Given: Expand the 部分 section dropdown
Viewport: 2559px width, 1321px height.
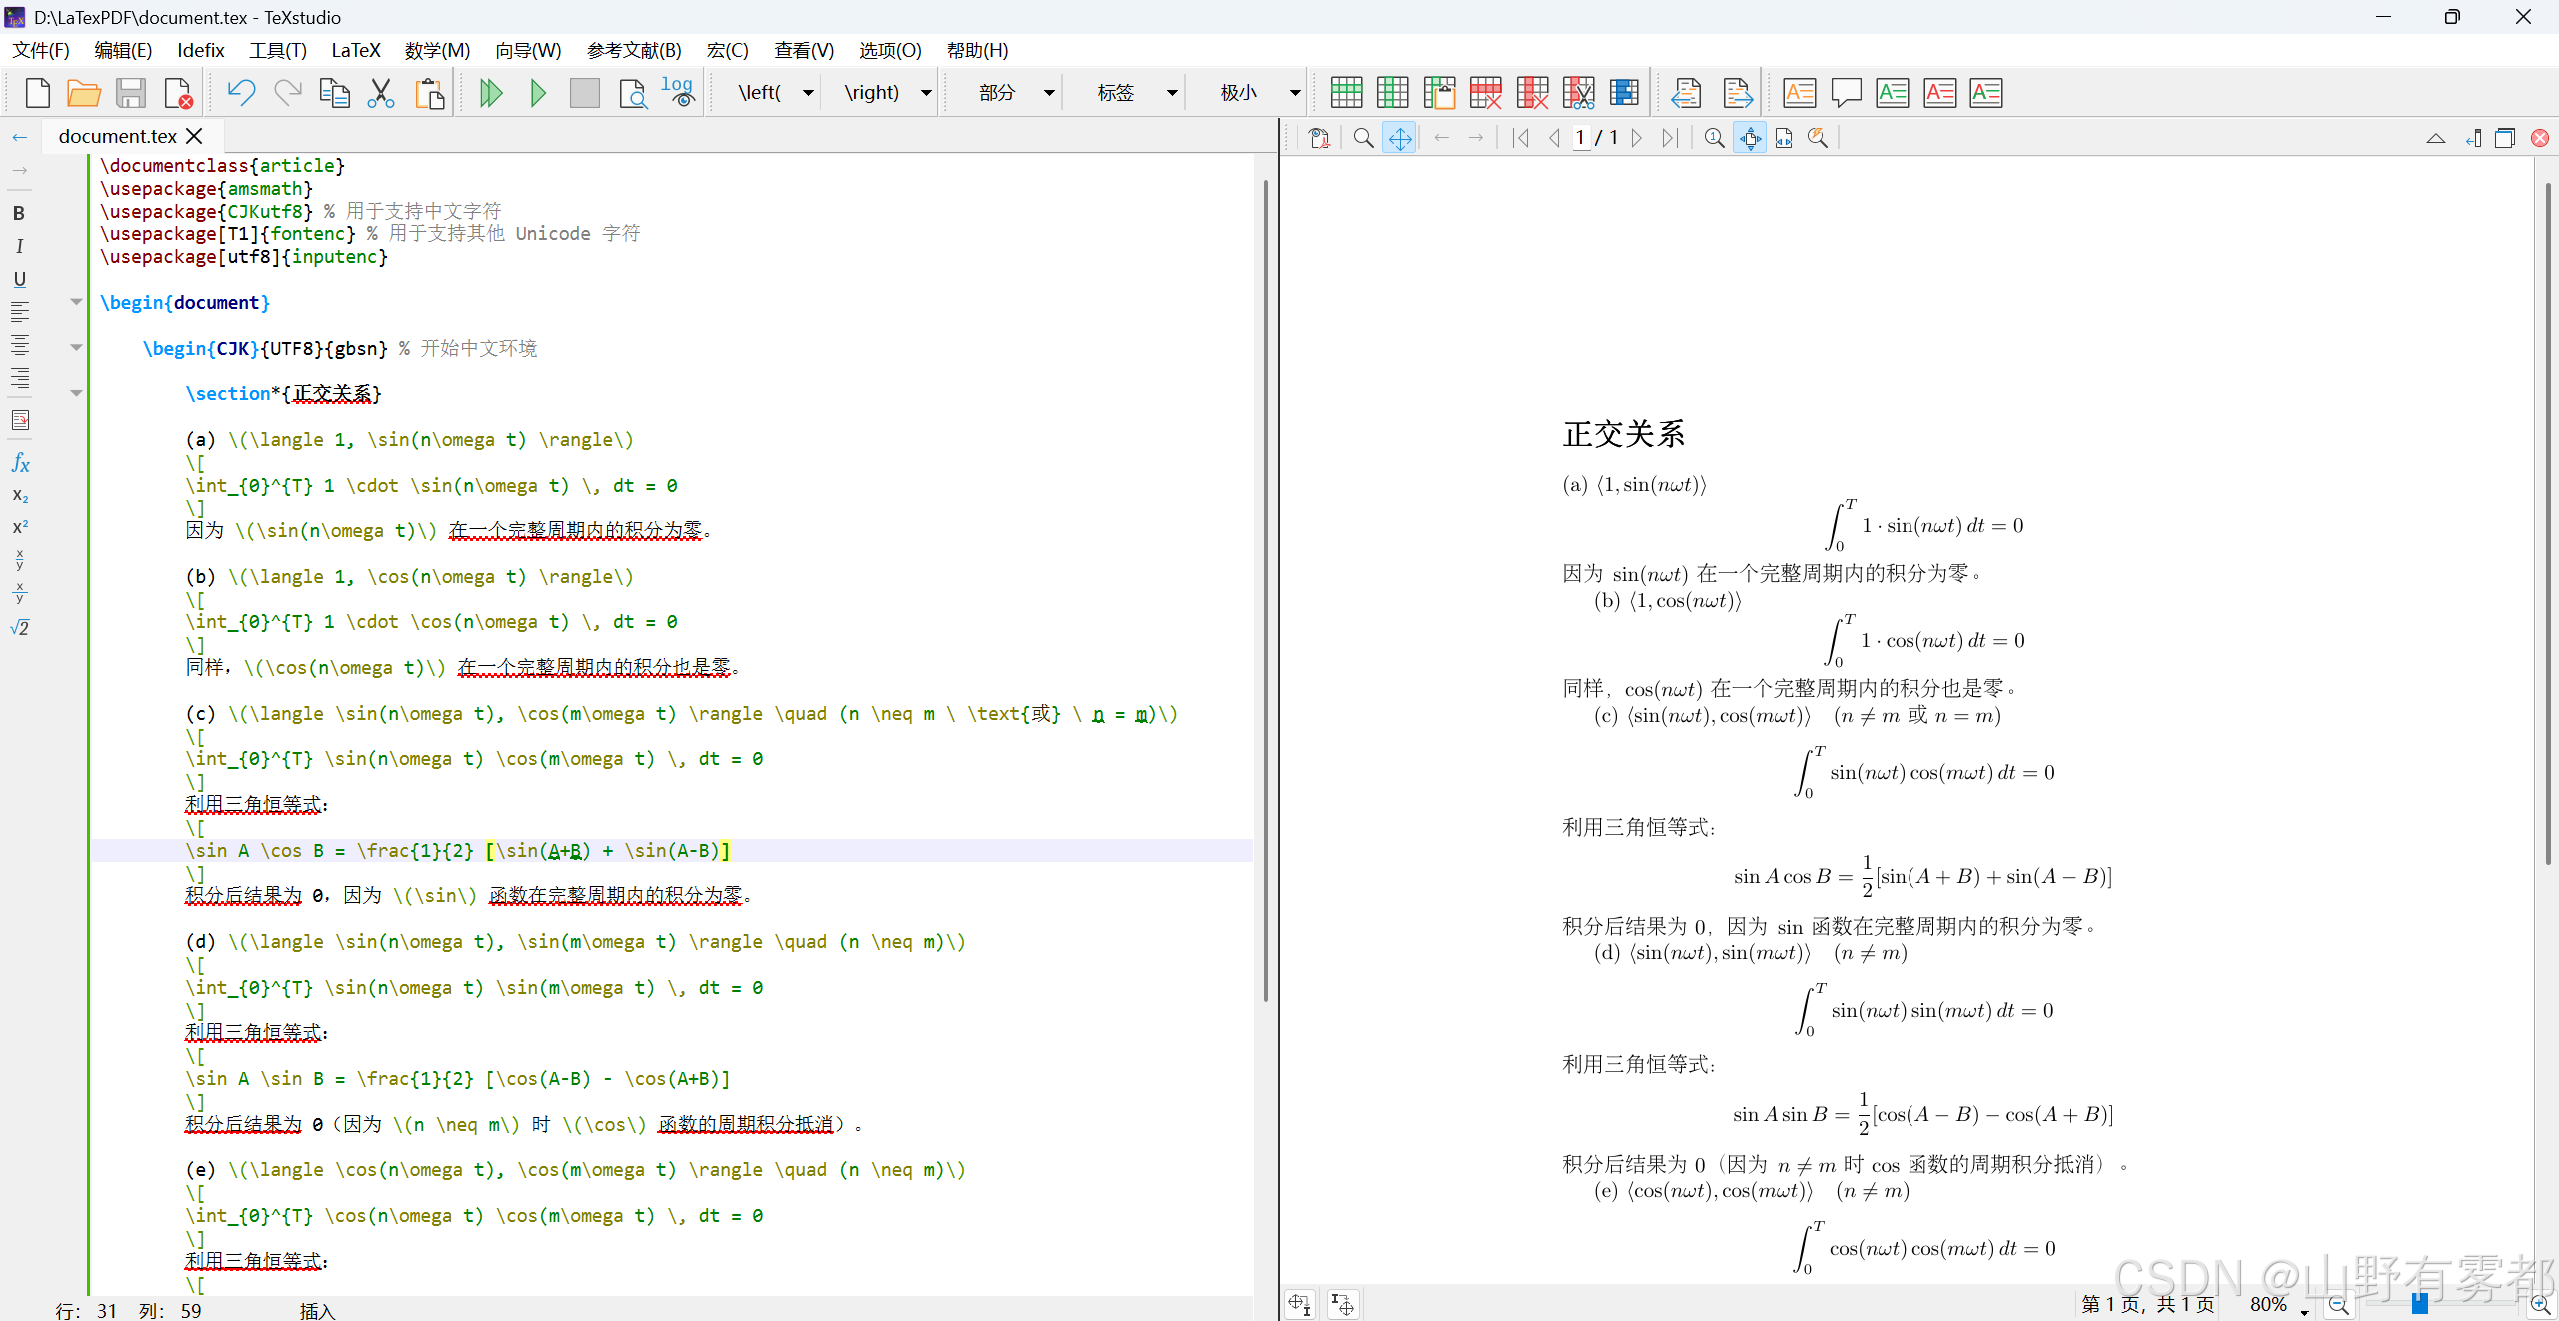Looking at the screenshot, I should (1049, 93).
